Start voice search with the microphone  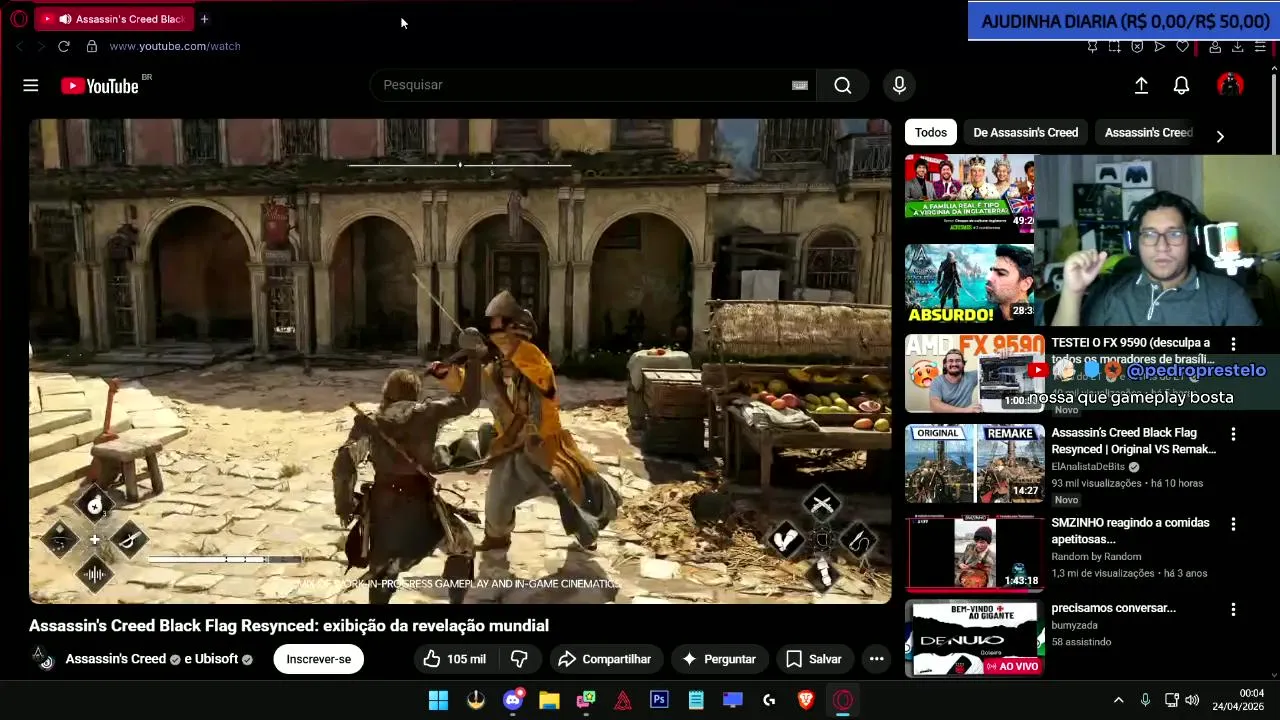pos(899,85)
